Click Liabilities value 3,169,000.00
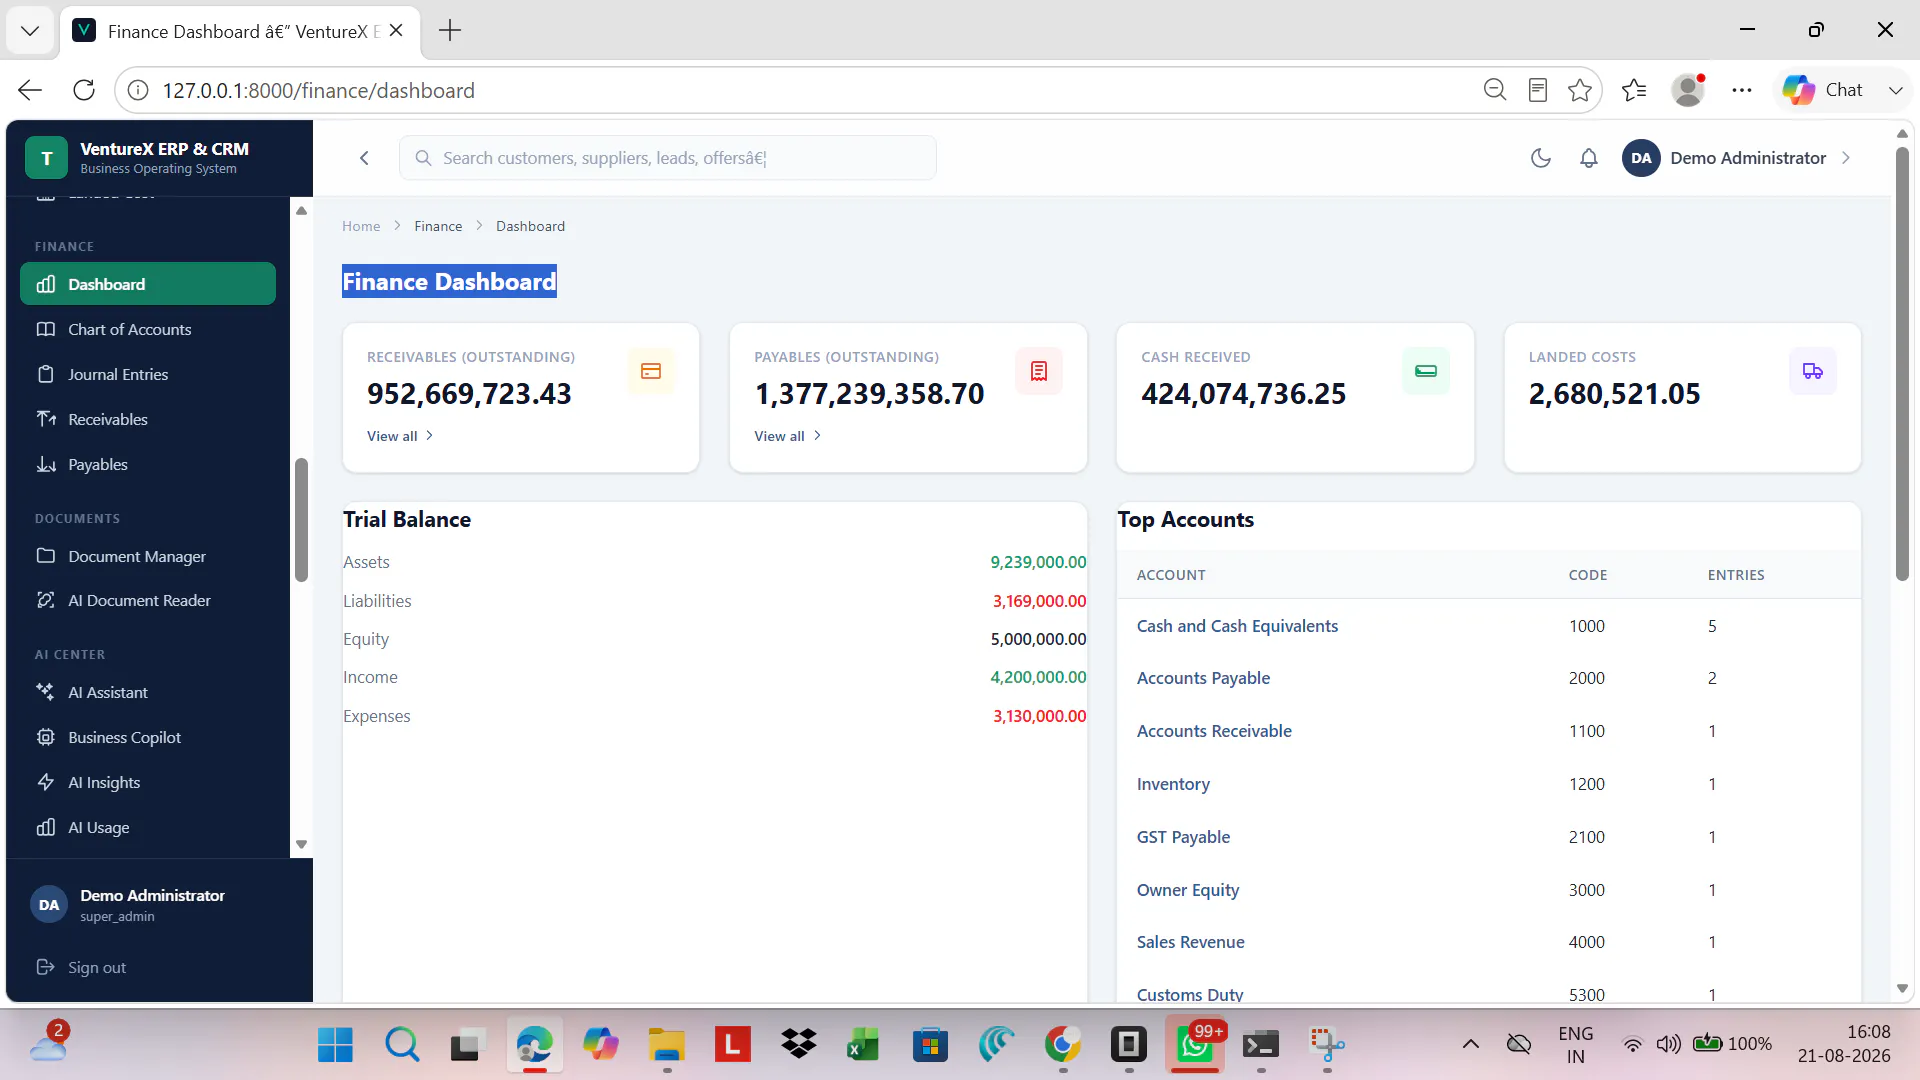 1039,601
